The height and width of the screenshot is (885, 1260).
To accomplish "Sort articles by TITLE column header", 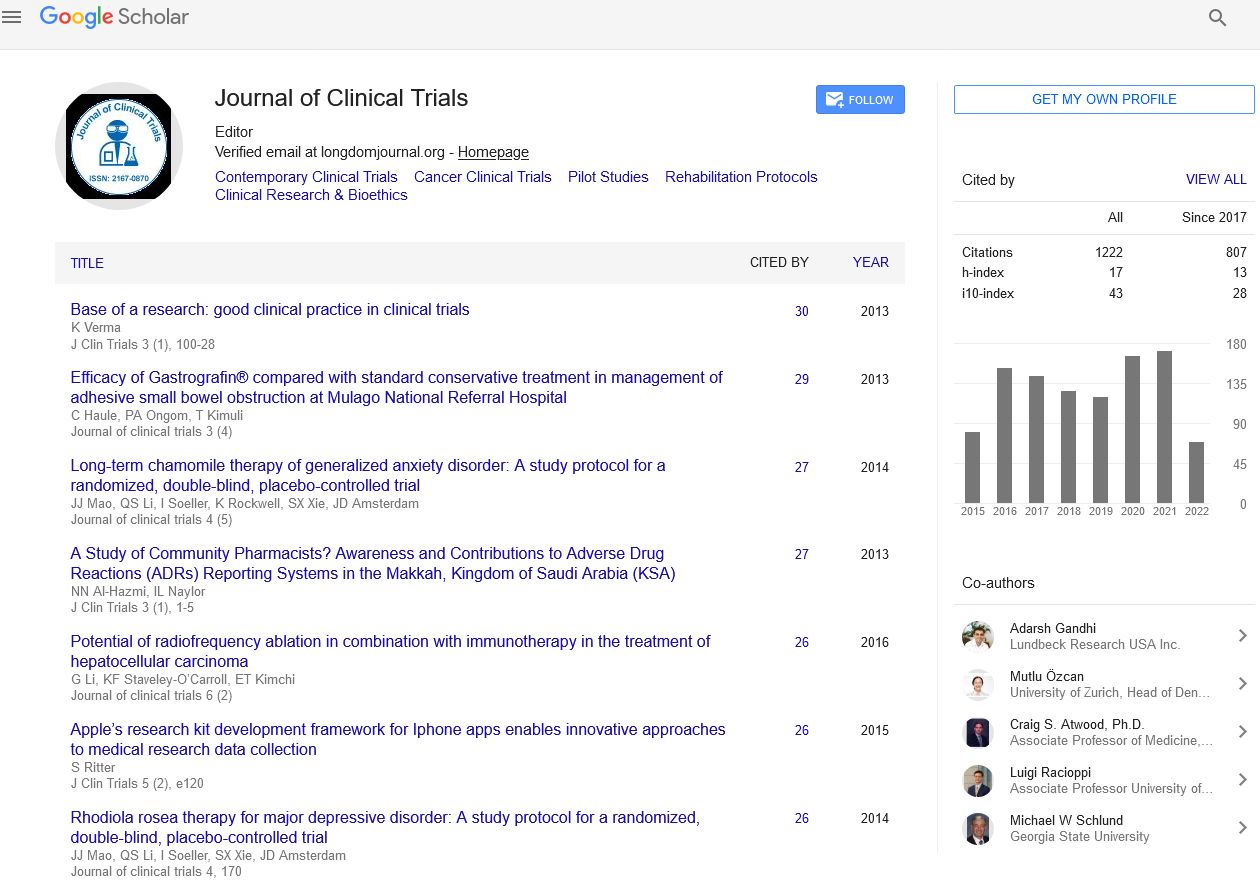I will (87, 263).
